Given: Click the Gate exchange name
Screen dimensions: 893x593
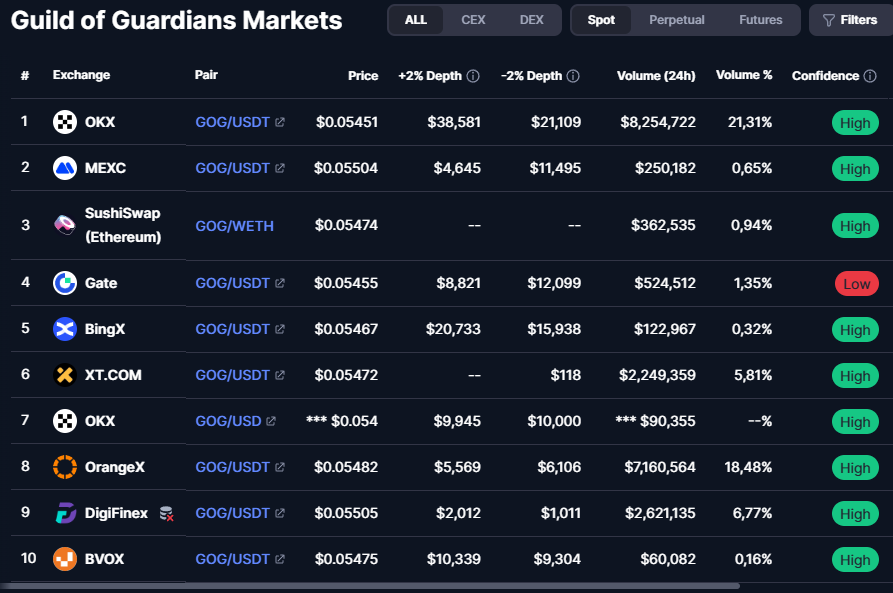Looking at the screenshot, I should tap(101, 283).
